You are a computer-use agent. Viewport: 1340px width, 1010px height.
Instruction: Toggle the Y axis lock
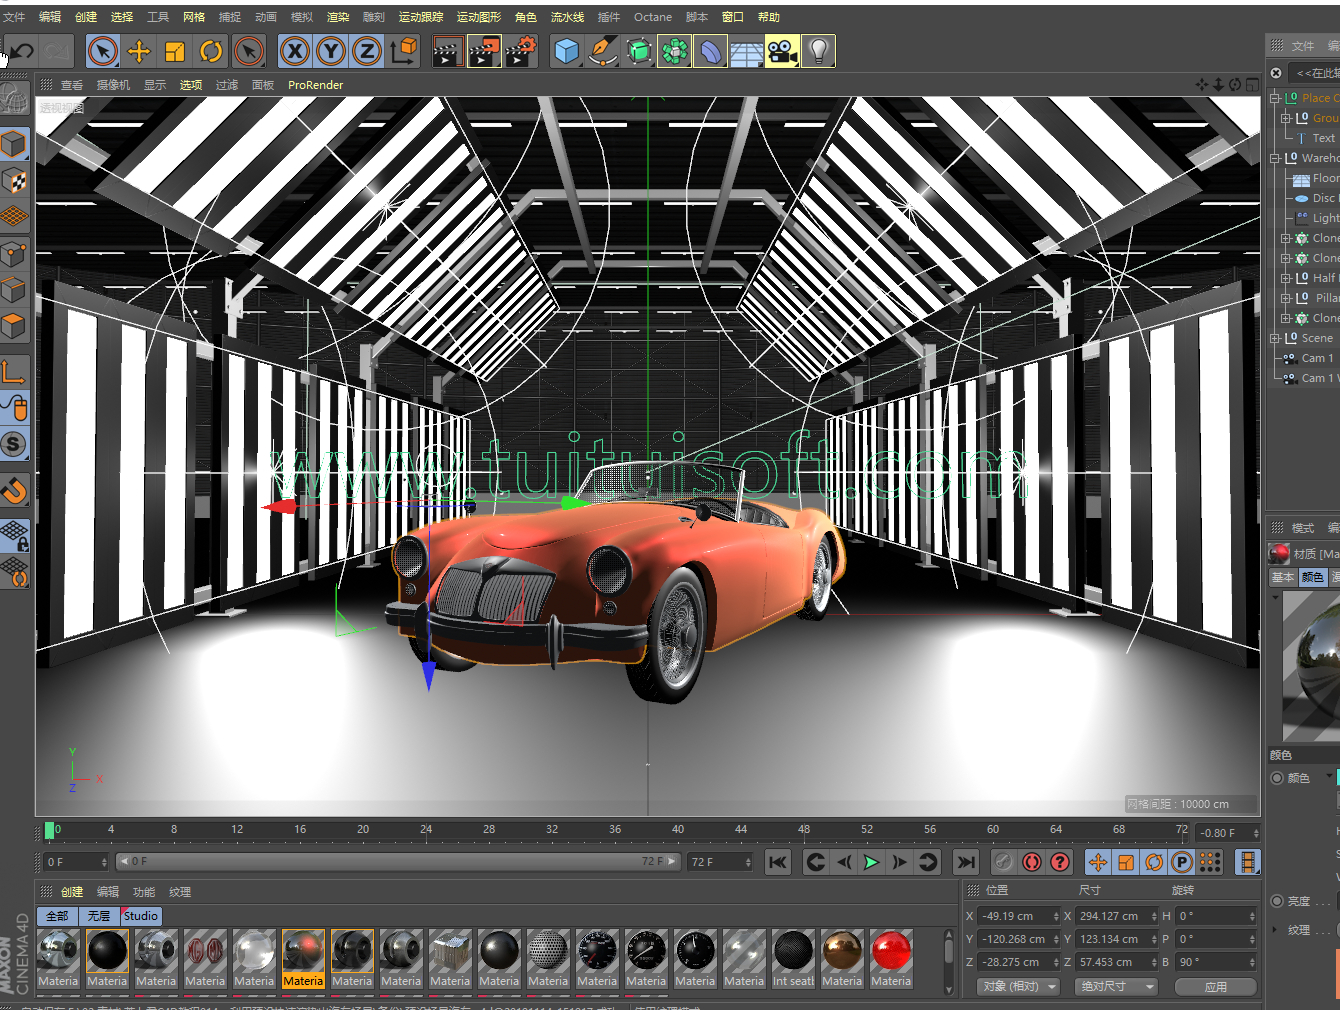click(331, 51)
